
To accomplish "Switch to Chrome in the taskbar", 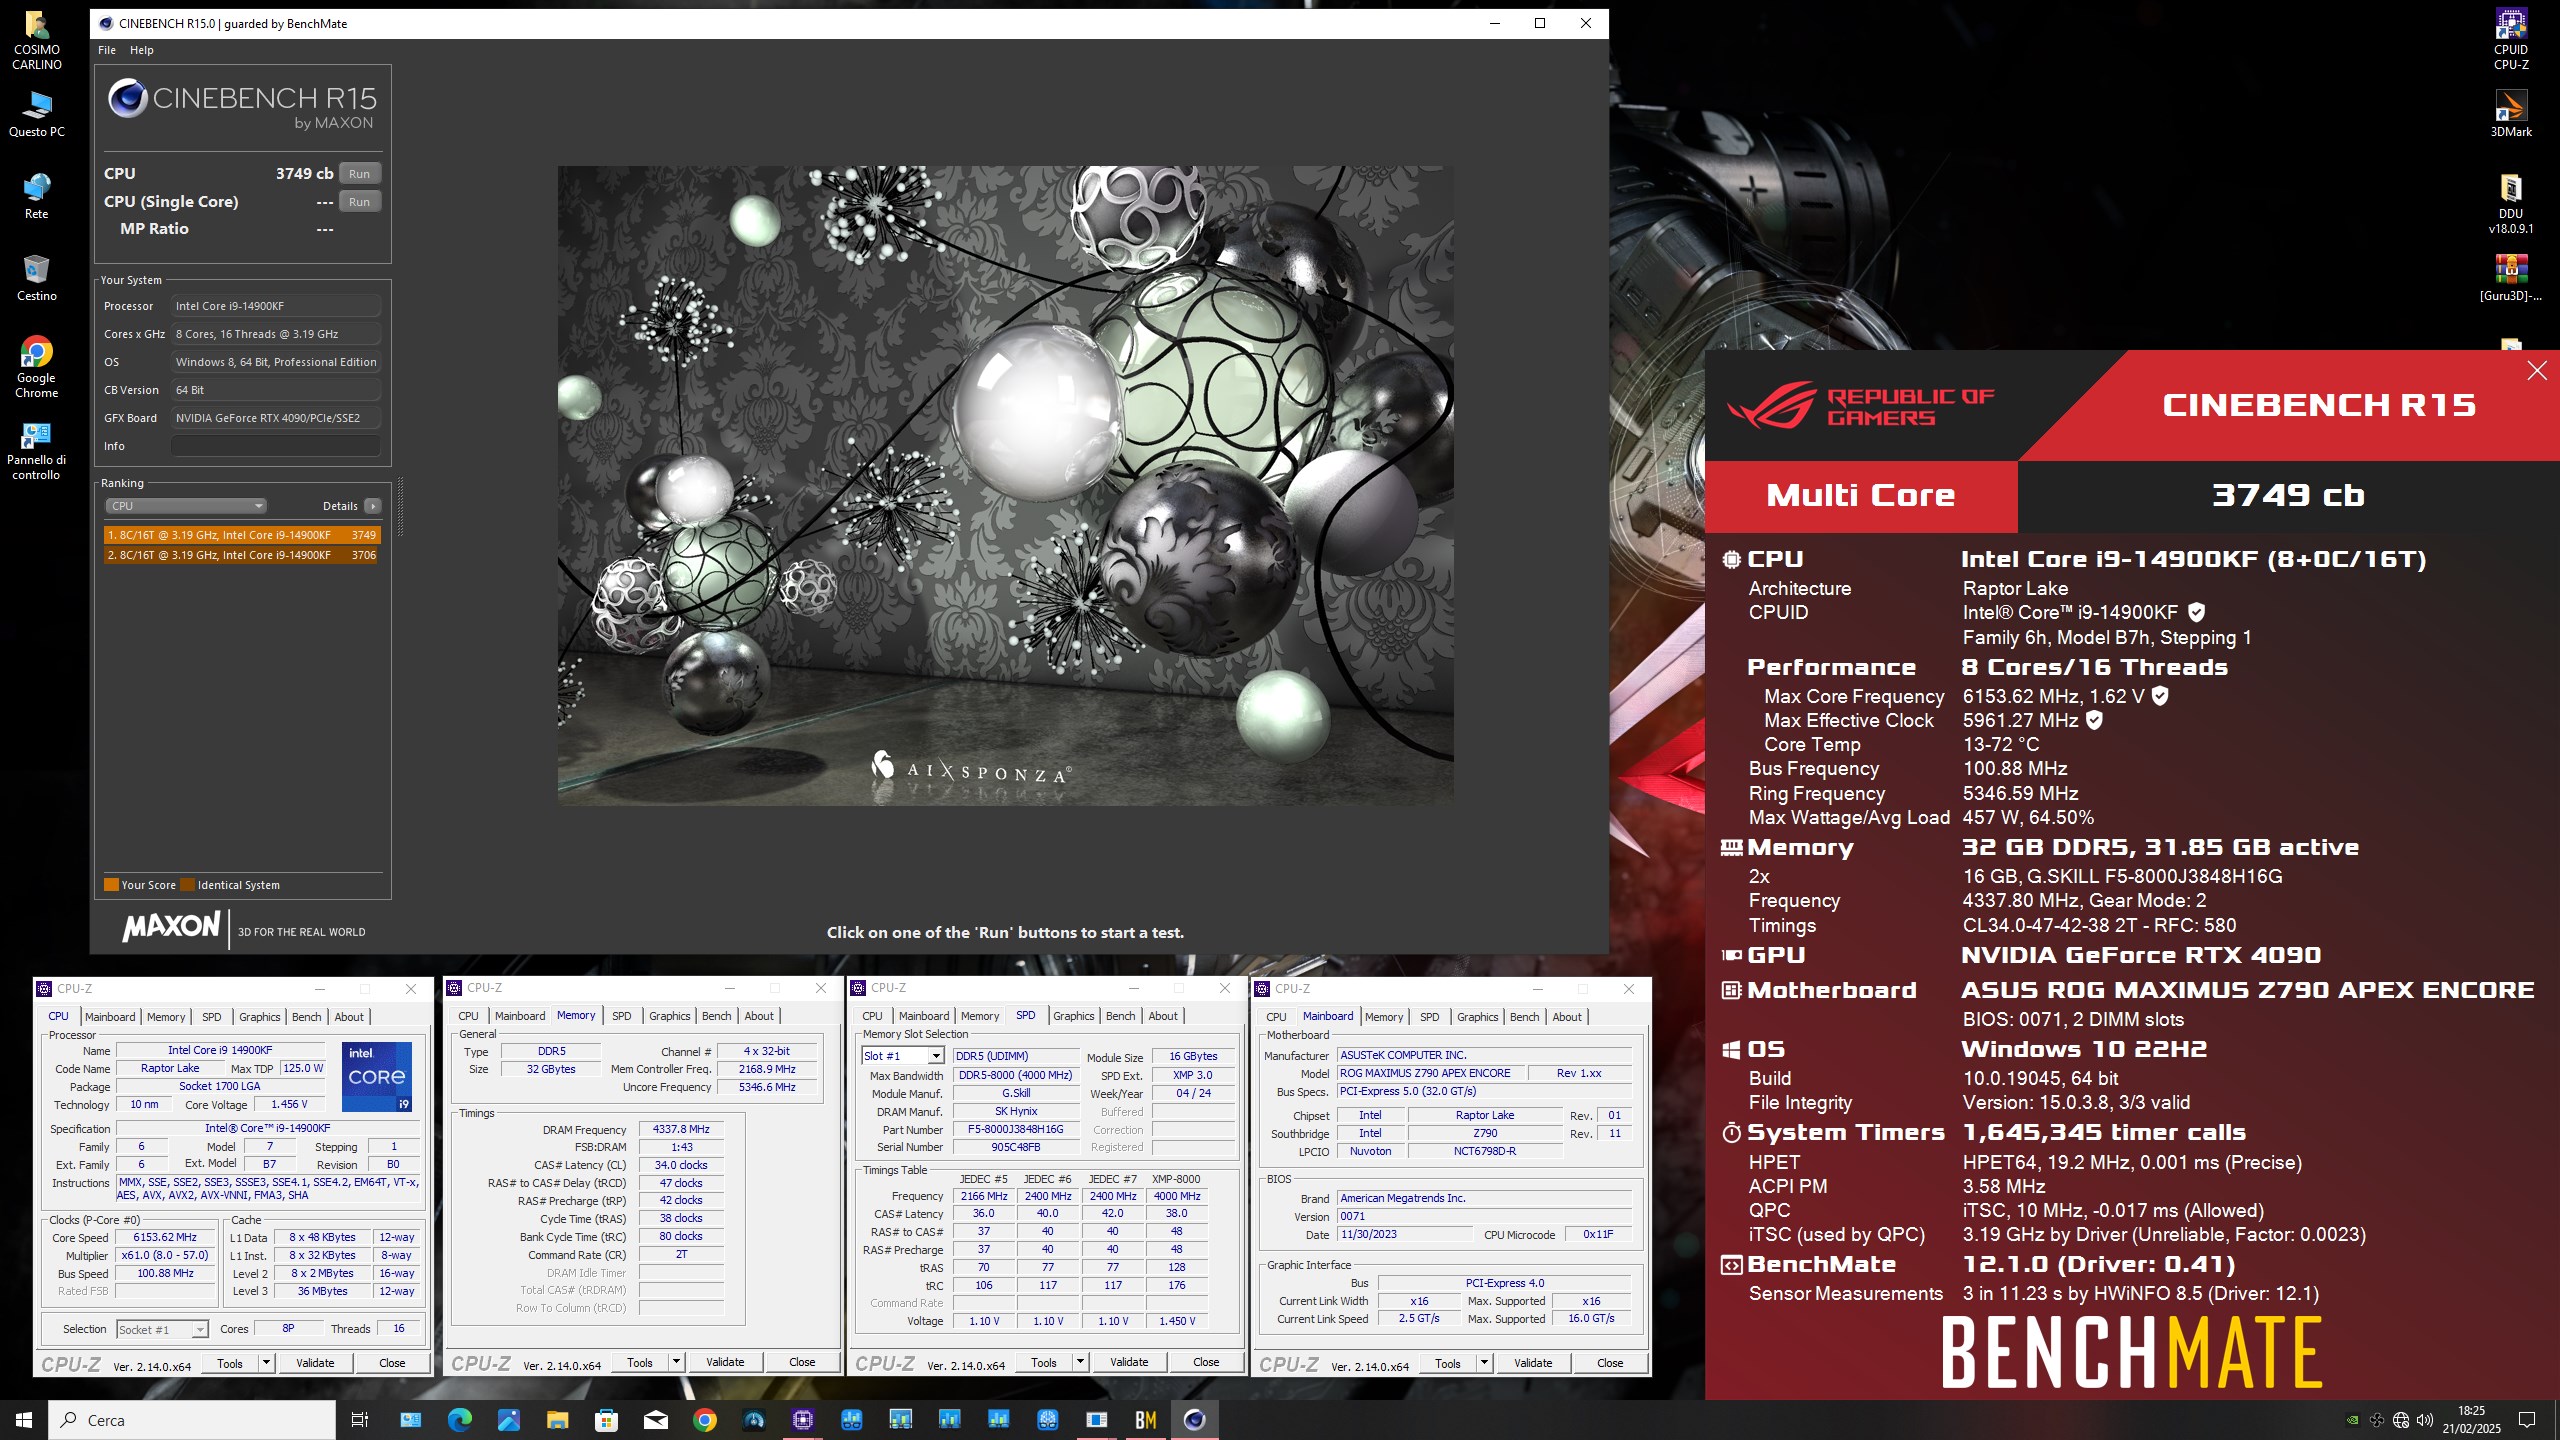I will tap(704, 1420).
